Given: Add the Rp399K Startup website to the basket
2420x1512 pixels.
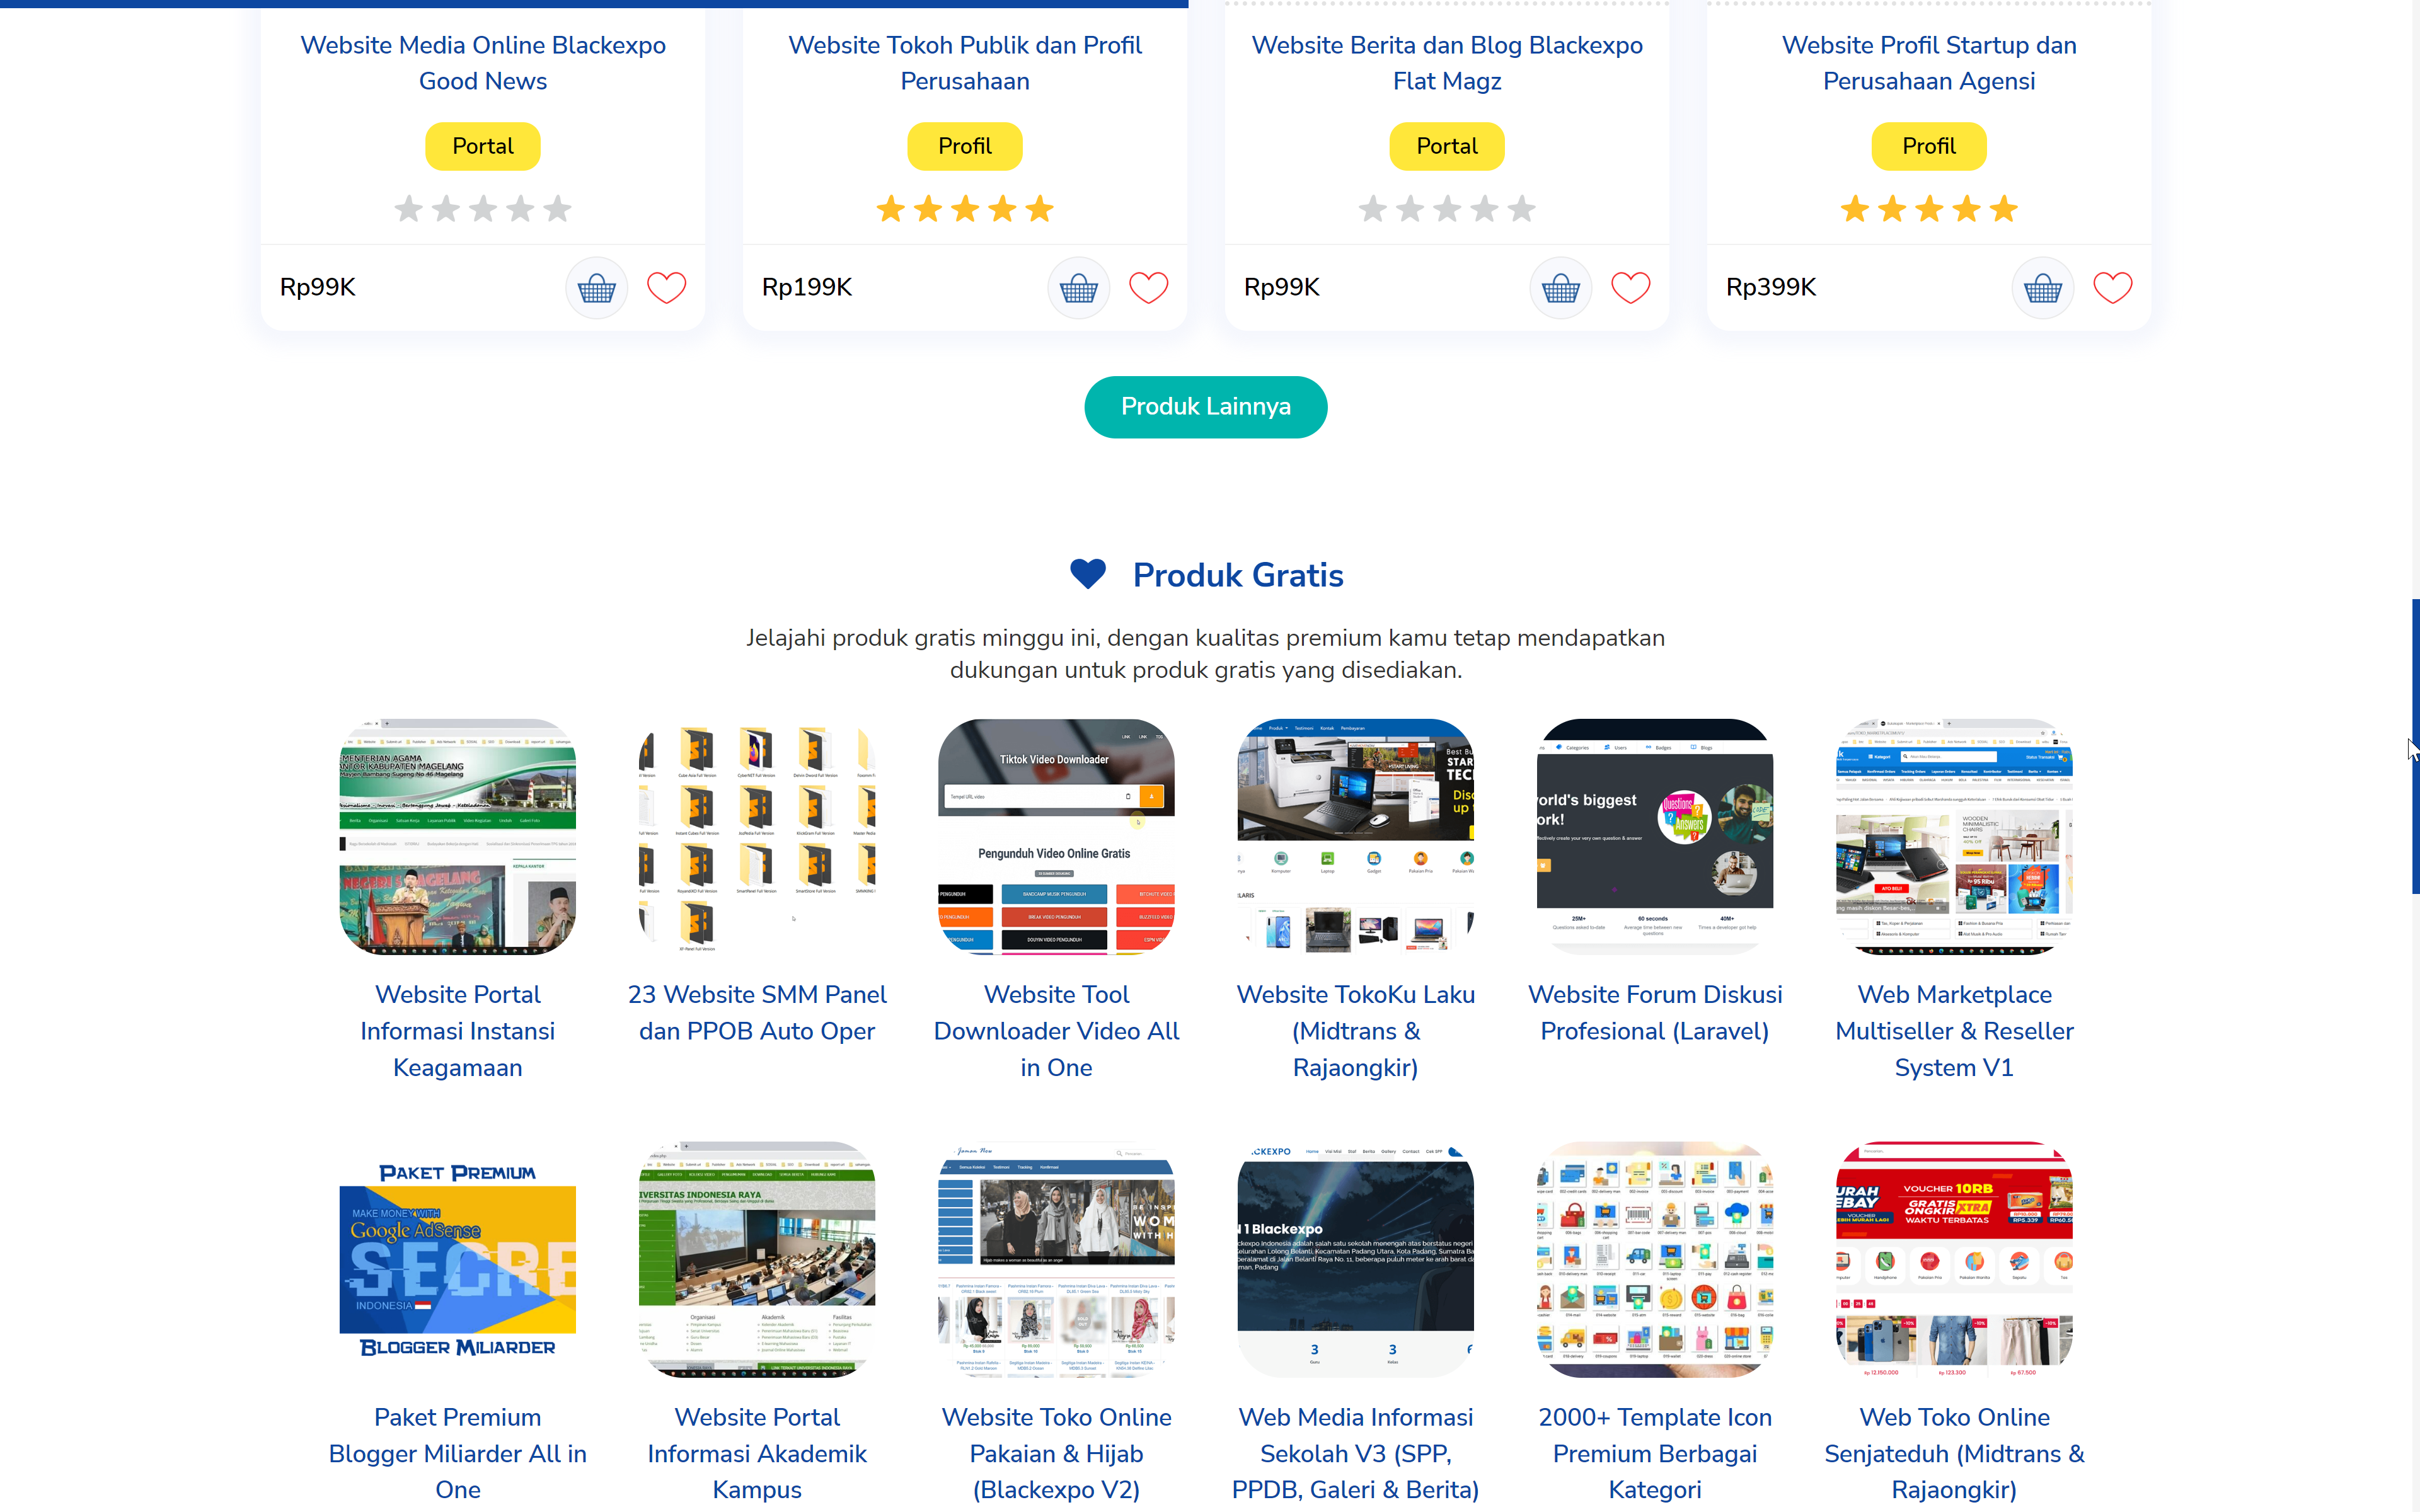Looking at the screenshot, I should tap(2042, 288).
